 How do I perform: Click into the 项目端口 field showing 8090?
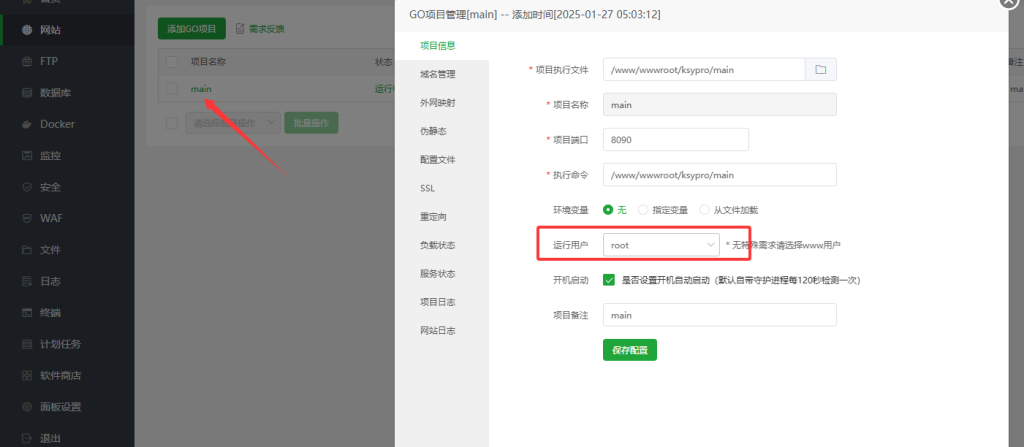tap(675, 140)
